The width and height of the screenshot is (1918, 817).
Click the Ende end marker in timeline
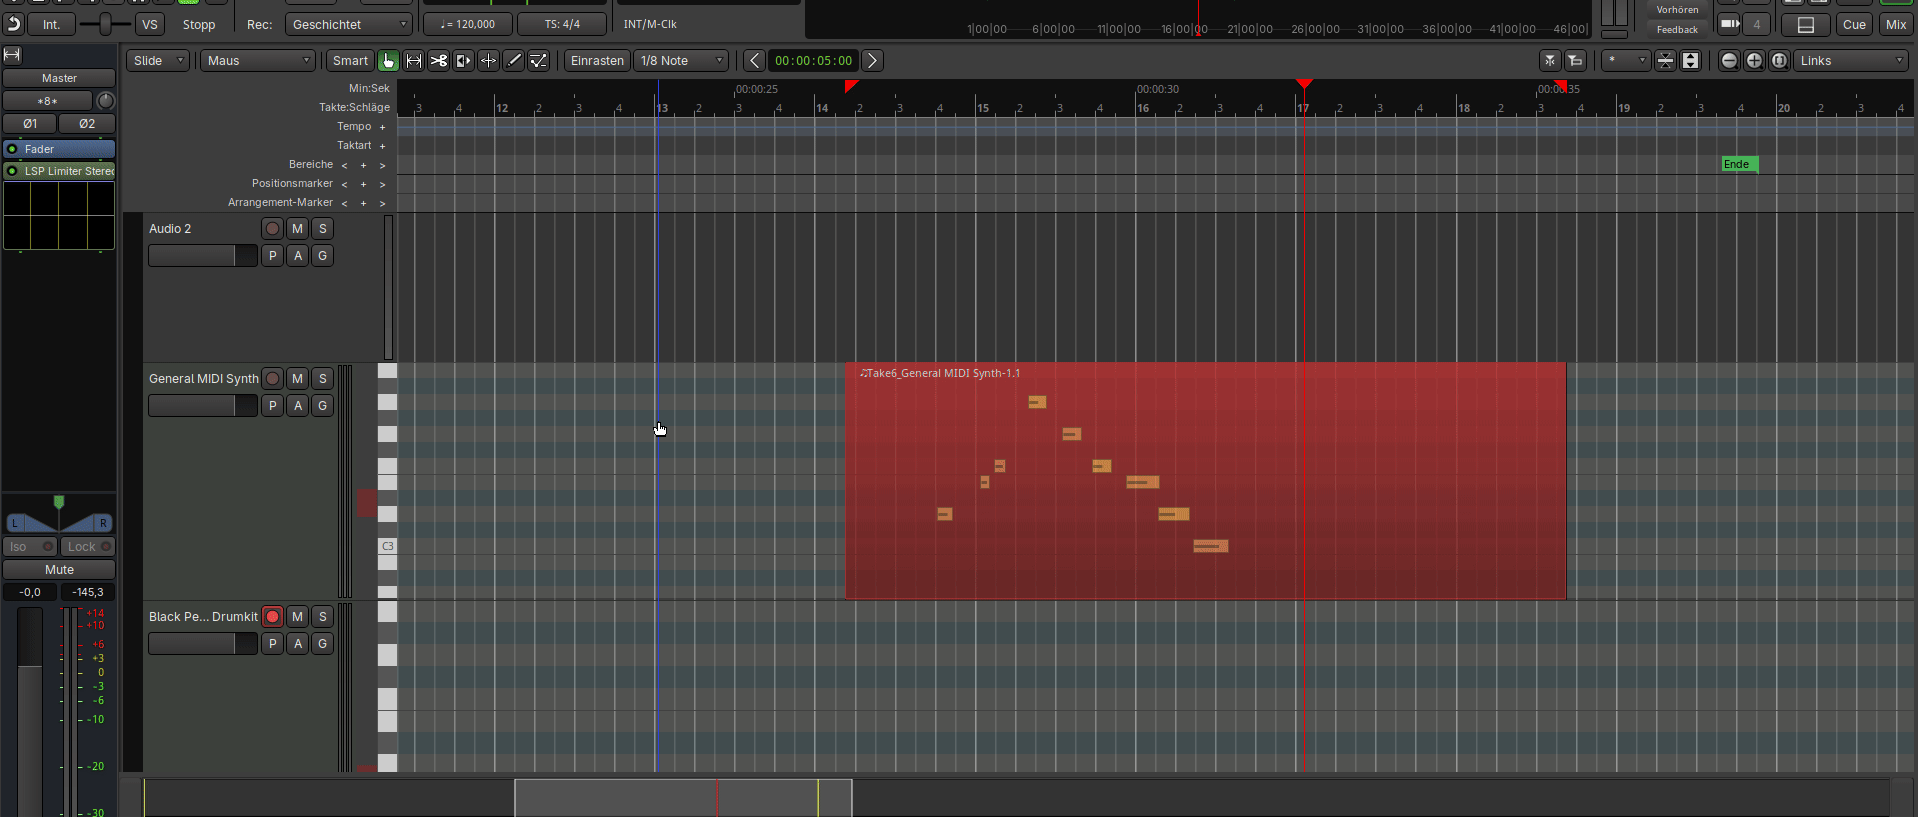pos(1738,164)
